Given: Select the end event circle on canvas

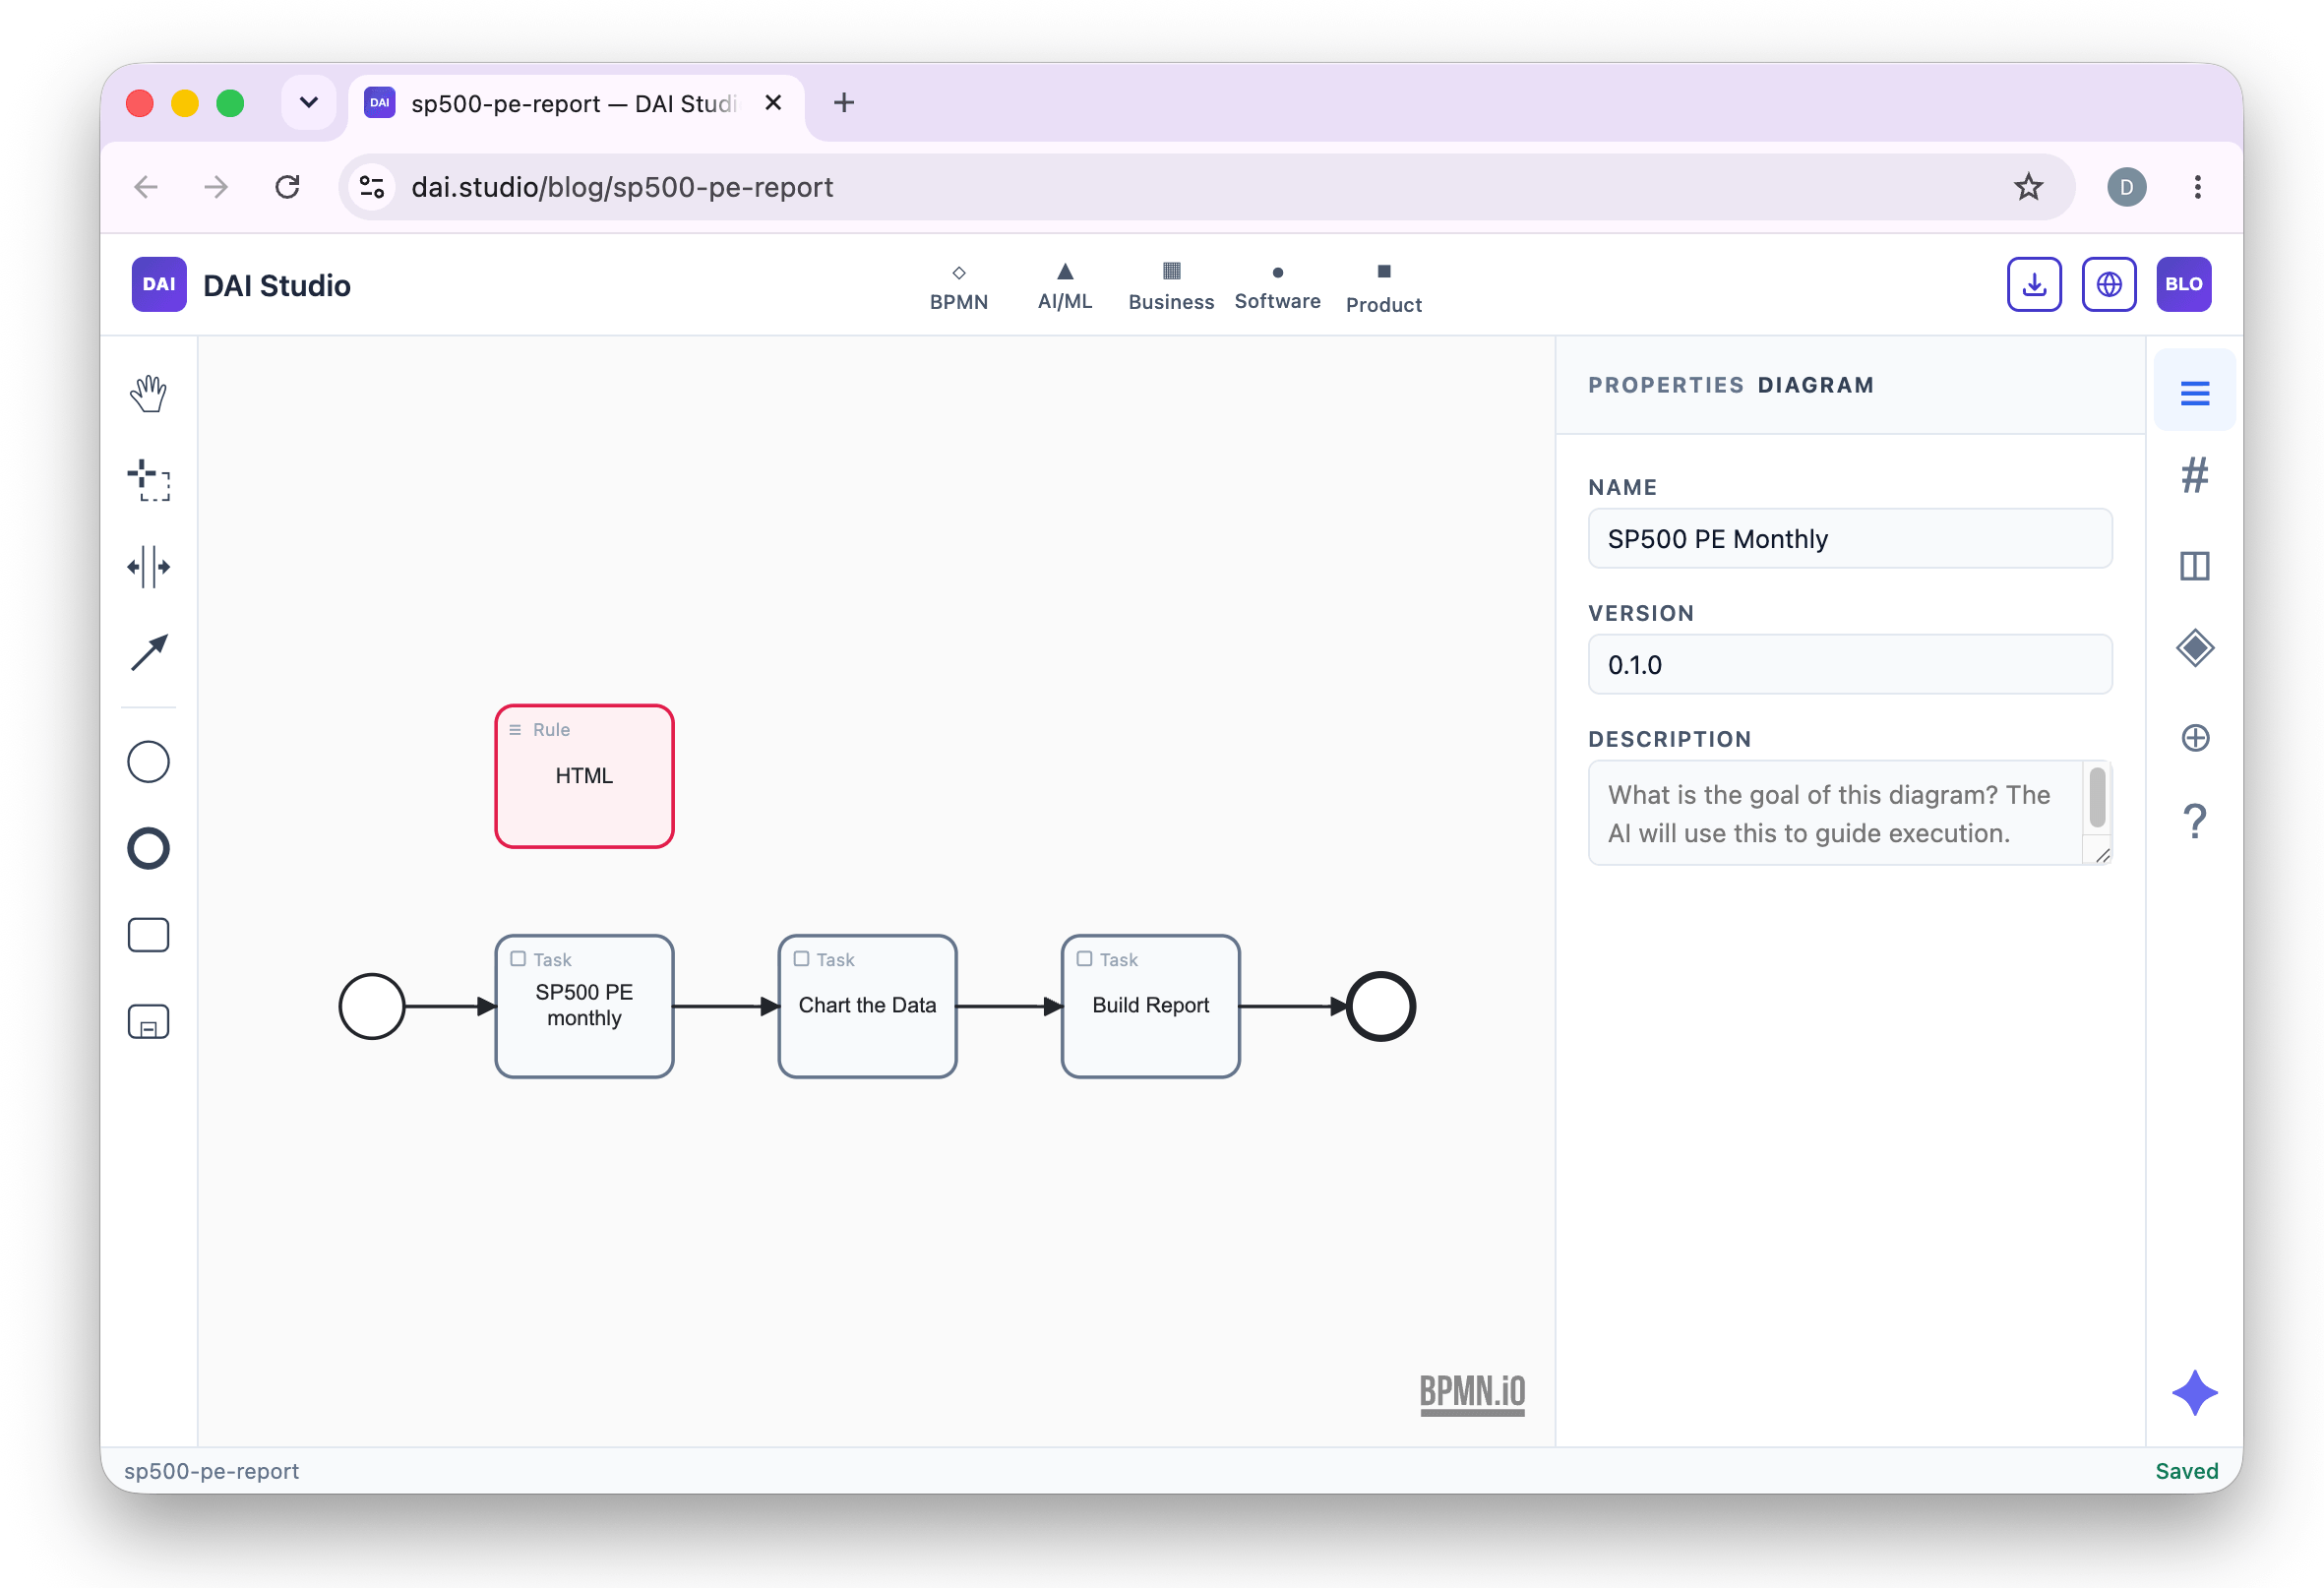Looking at the screenshot, I should click(x=1380, y=1006).
